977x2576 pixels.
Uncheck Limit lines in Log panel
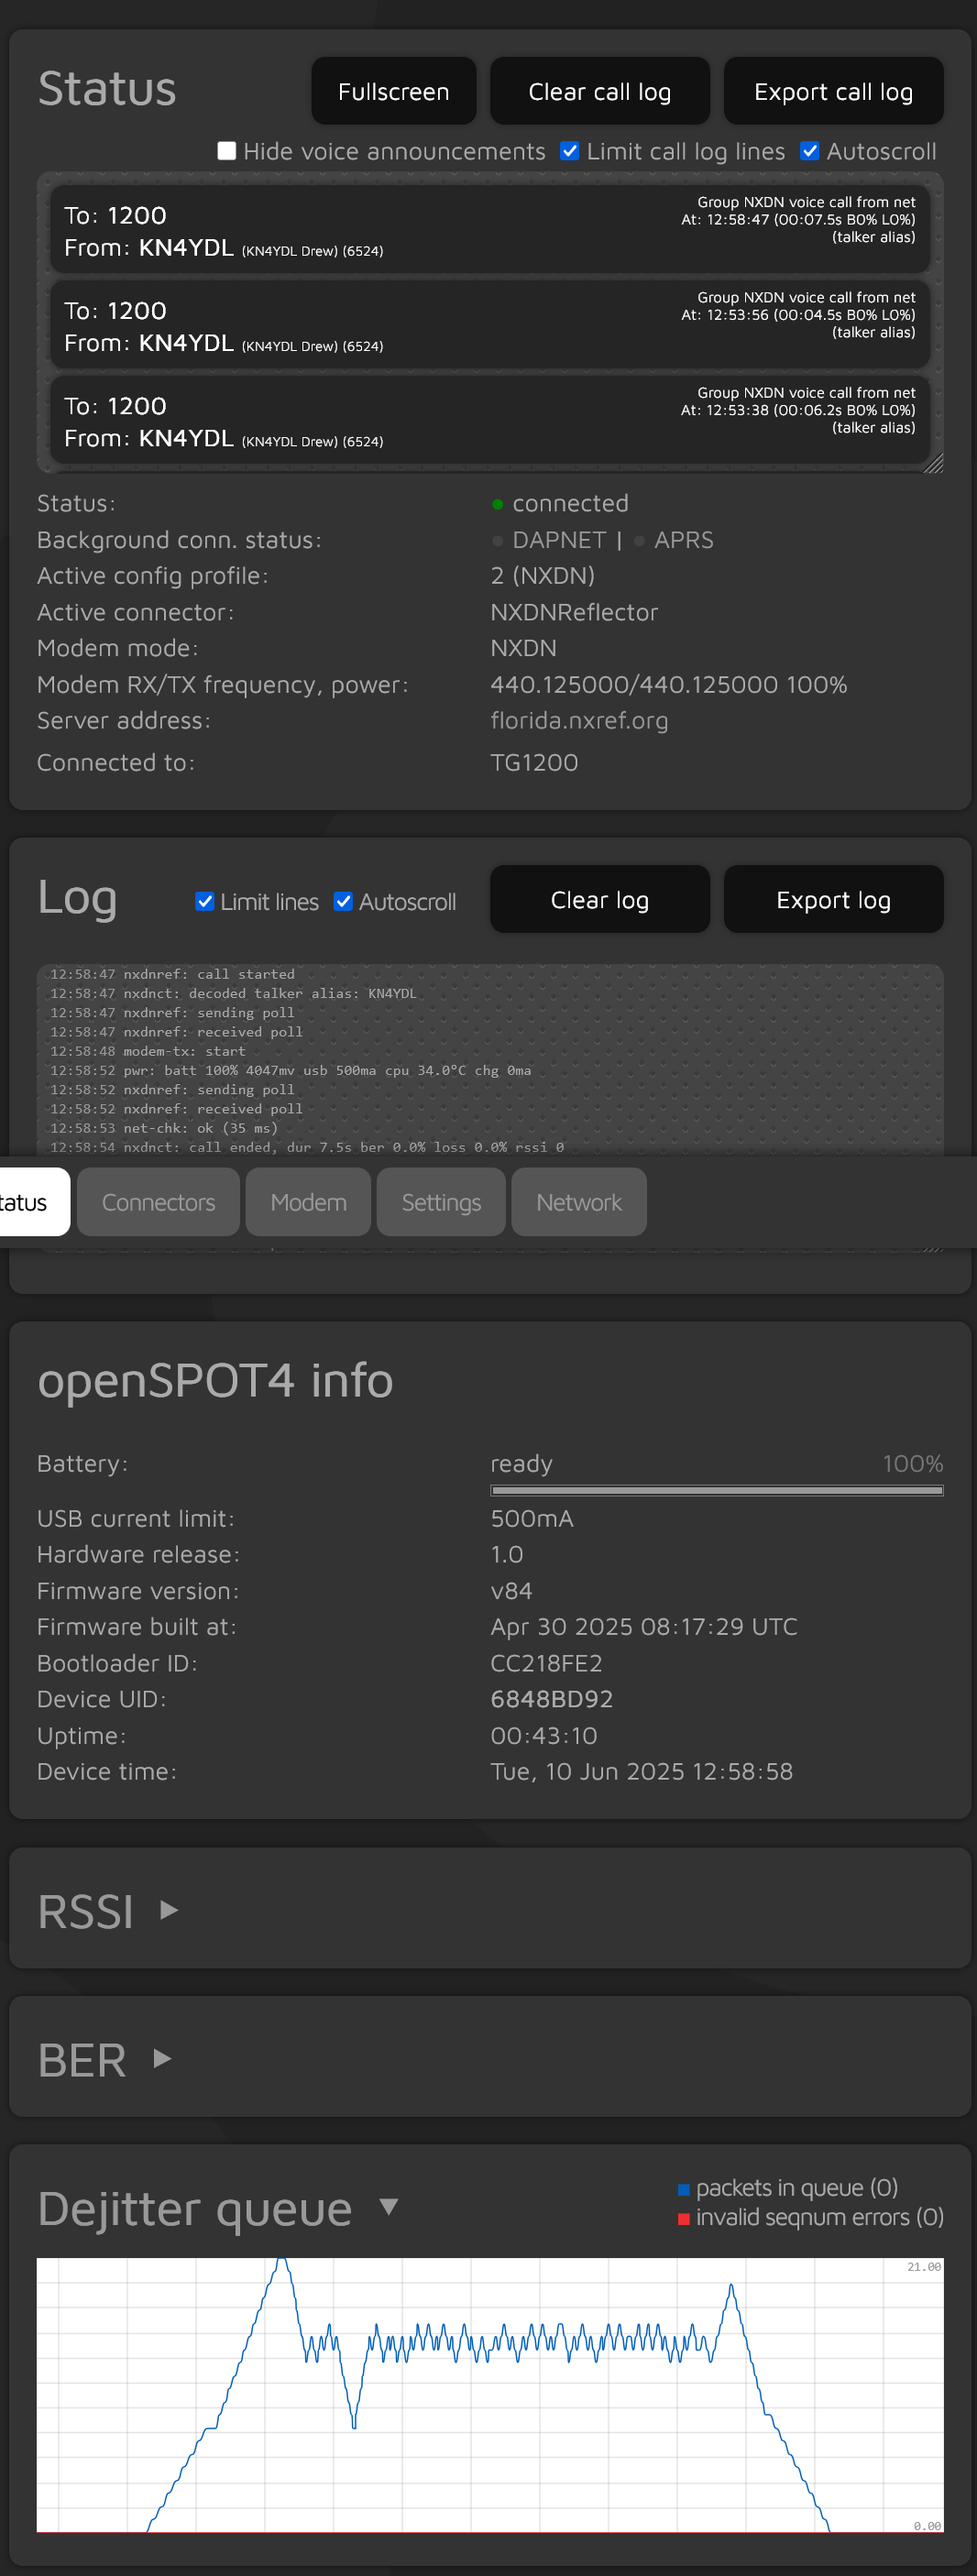pyautogui.click(x=205, y=901)
